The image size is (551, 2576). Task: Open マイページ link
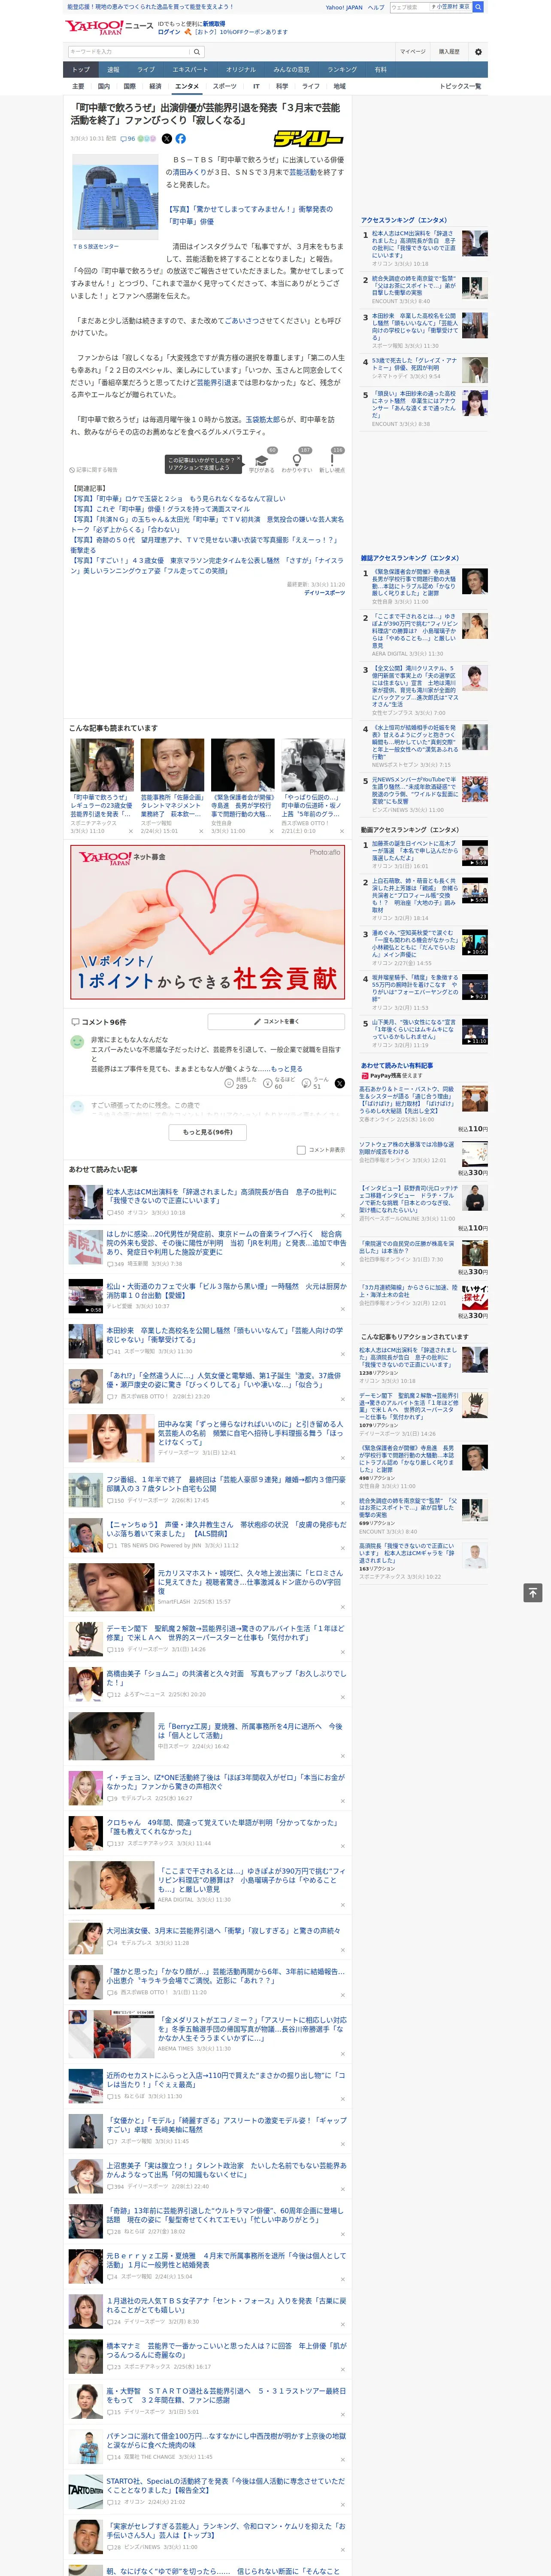pos(412,51)
